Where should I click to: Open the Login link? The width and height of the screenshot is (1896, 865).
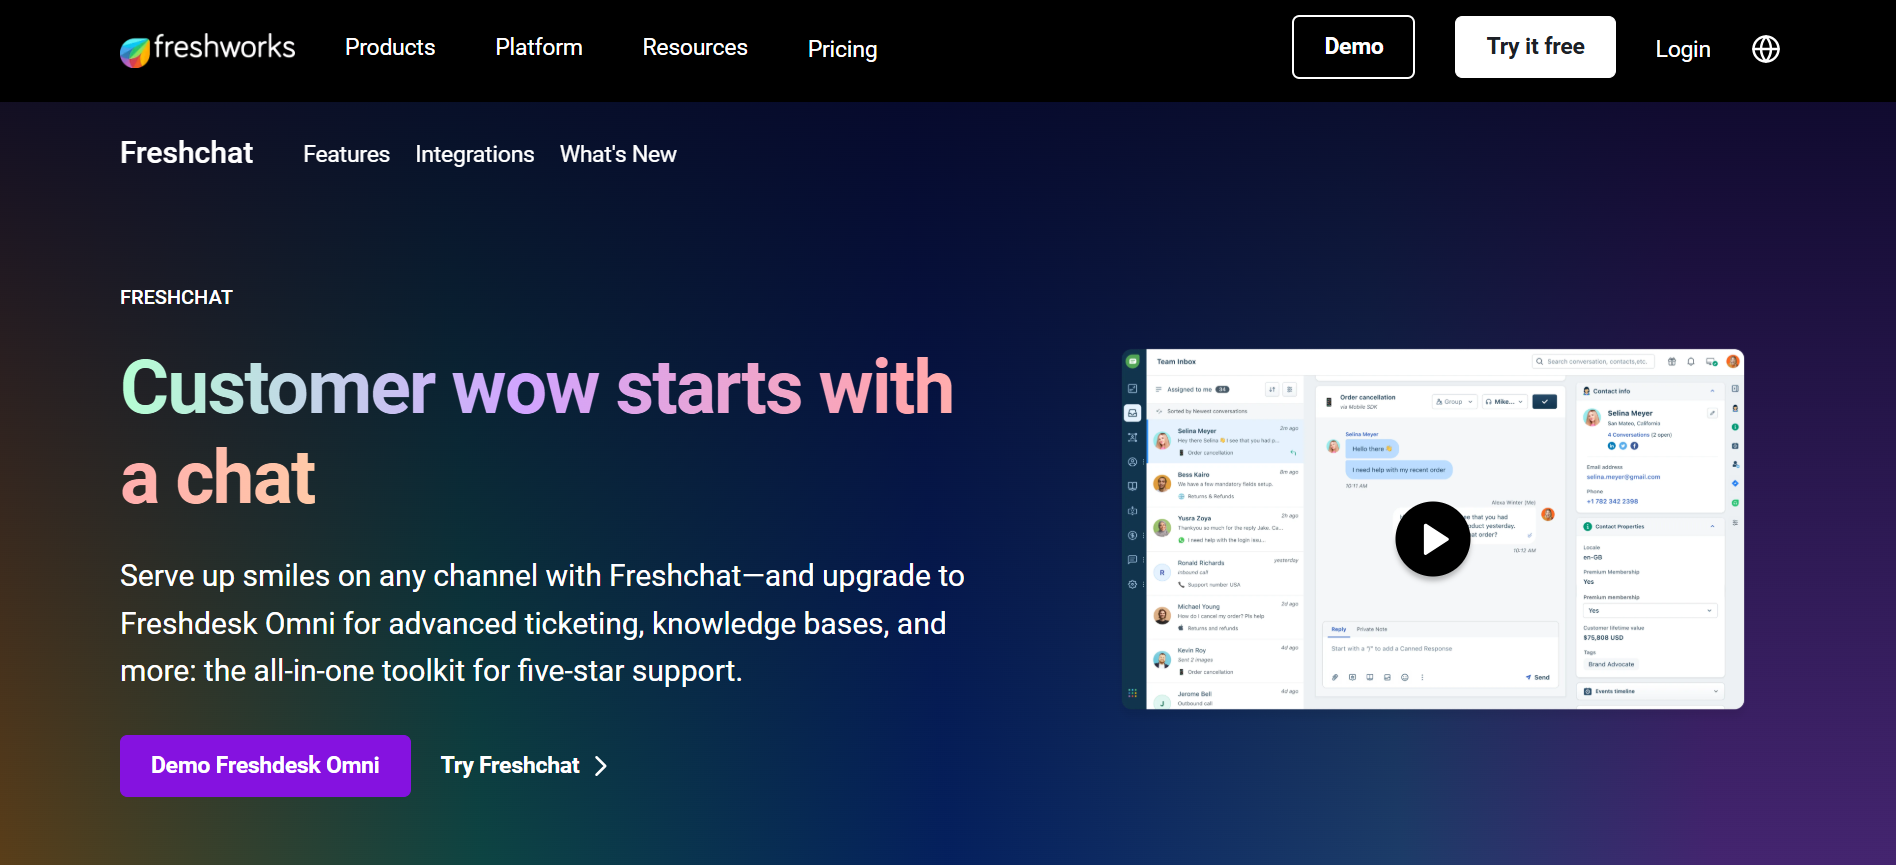point(1683,49)
